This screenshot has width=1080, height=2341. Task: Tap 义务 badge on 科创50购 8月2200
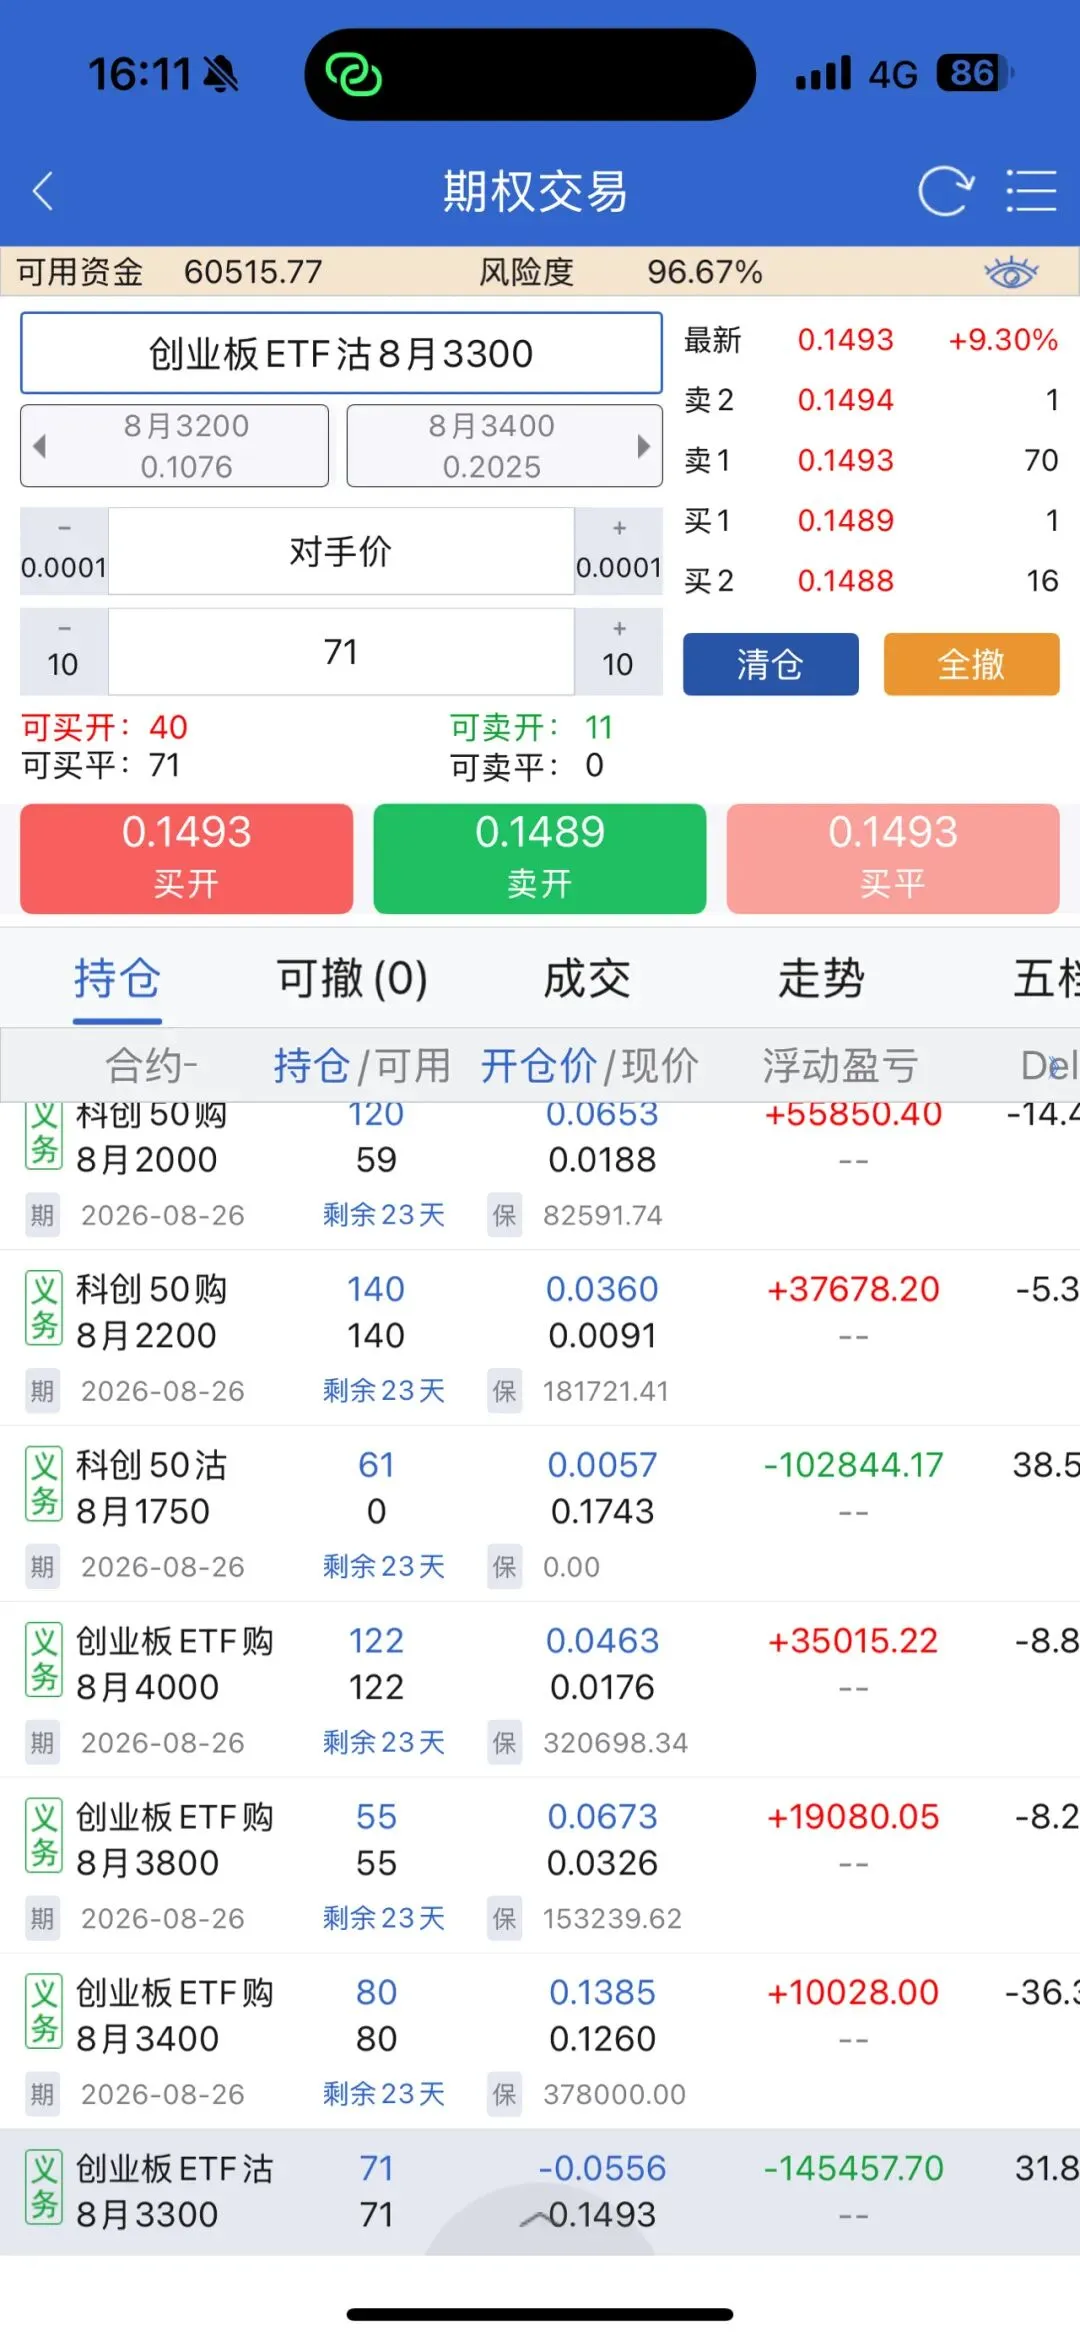[x=44, y=1308]
